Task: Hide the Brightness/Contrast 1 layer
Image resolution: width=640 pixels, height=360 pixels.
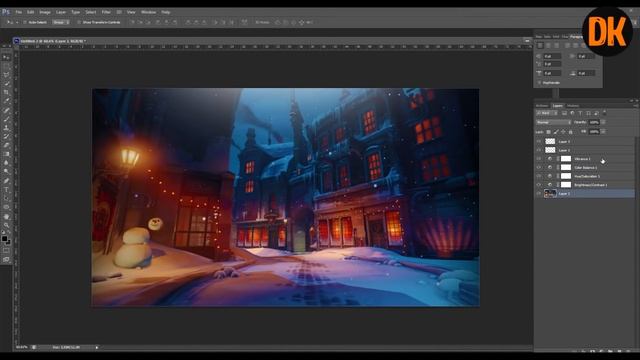Action: point(539,185)
